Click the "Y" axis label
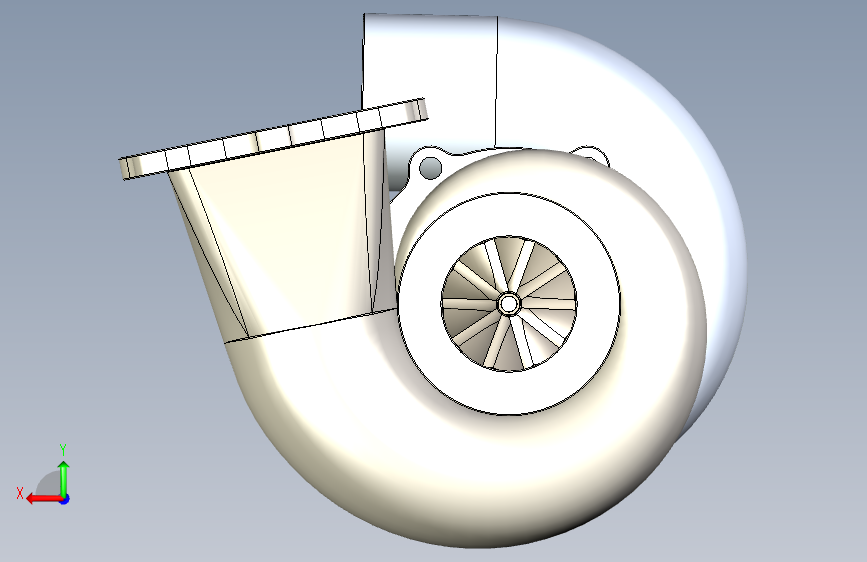Screen dimensions: 867x562 click(x=63, y=450)
